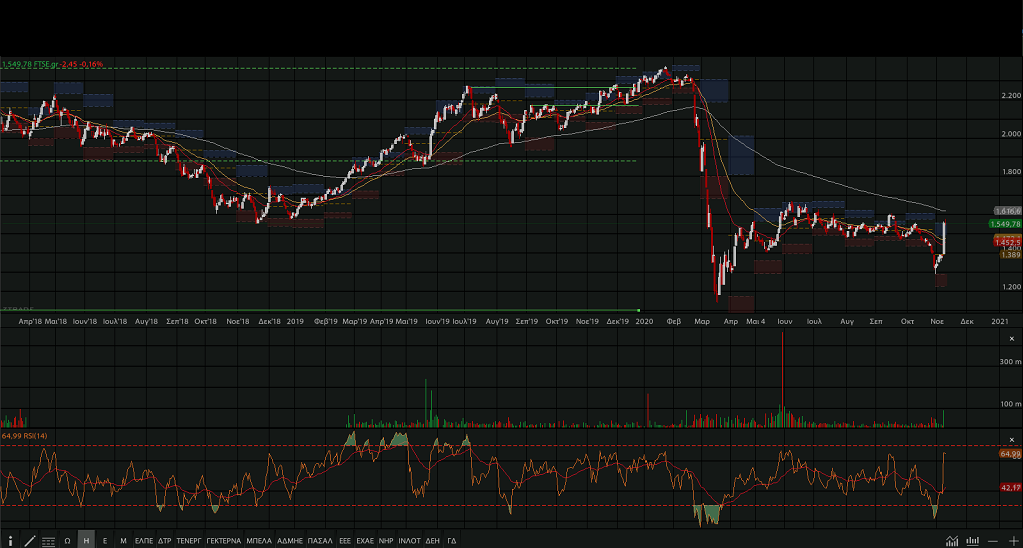Click the chart indicators icon
Screen dimensions: 1023x548
pos(950,540)
